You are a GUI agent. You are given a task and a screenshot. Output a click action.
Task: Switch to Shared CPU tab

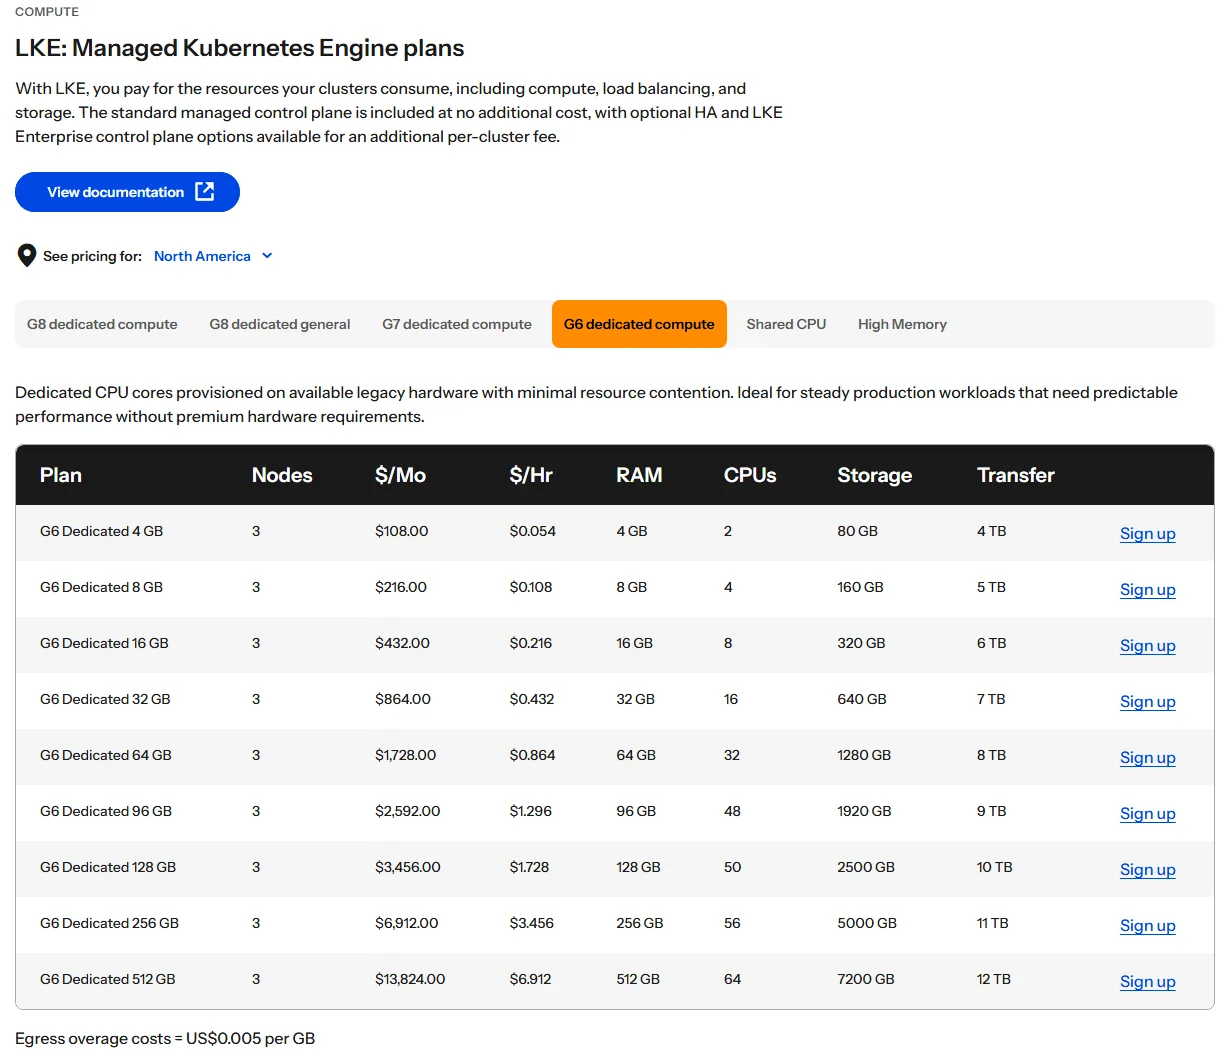coord(786,324)
